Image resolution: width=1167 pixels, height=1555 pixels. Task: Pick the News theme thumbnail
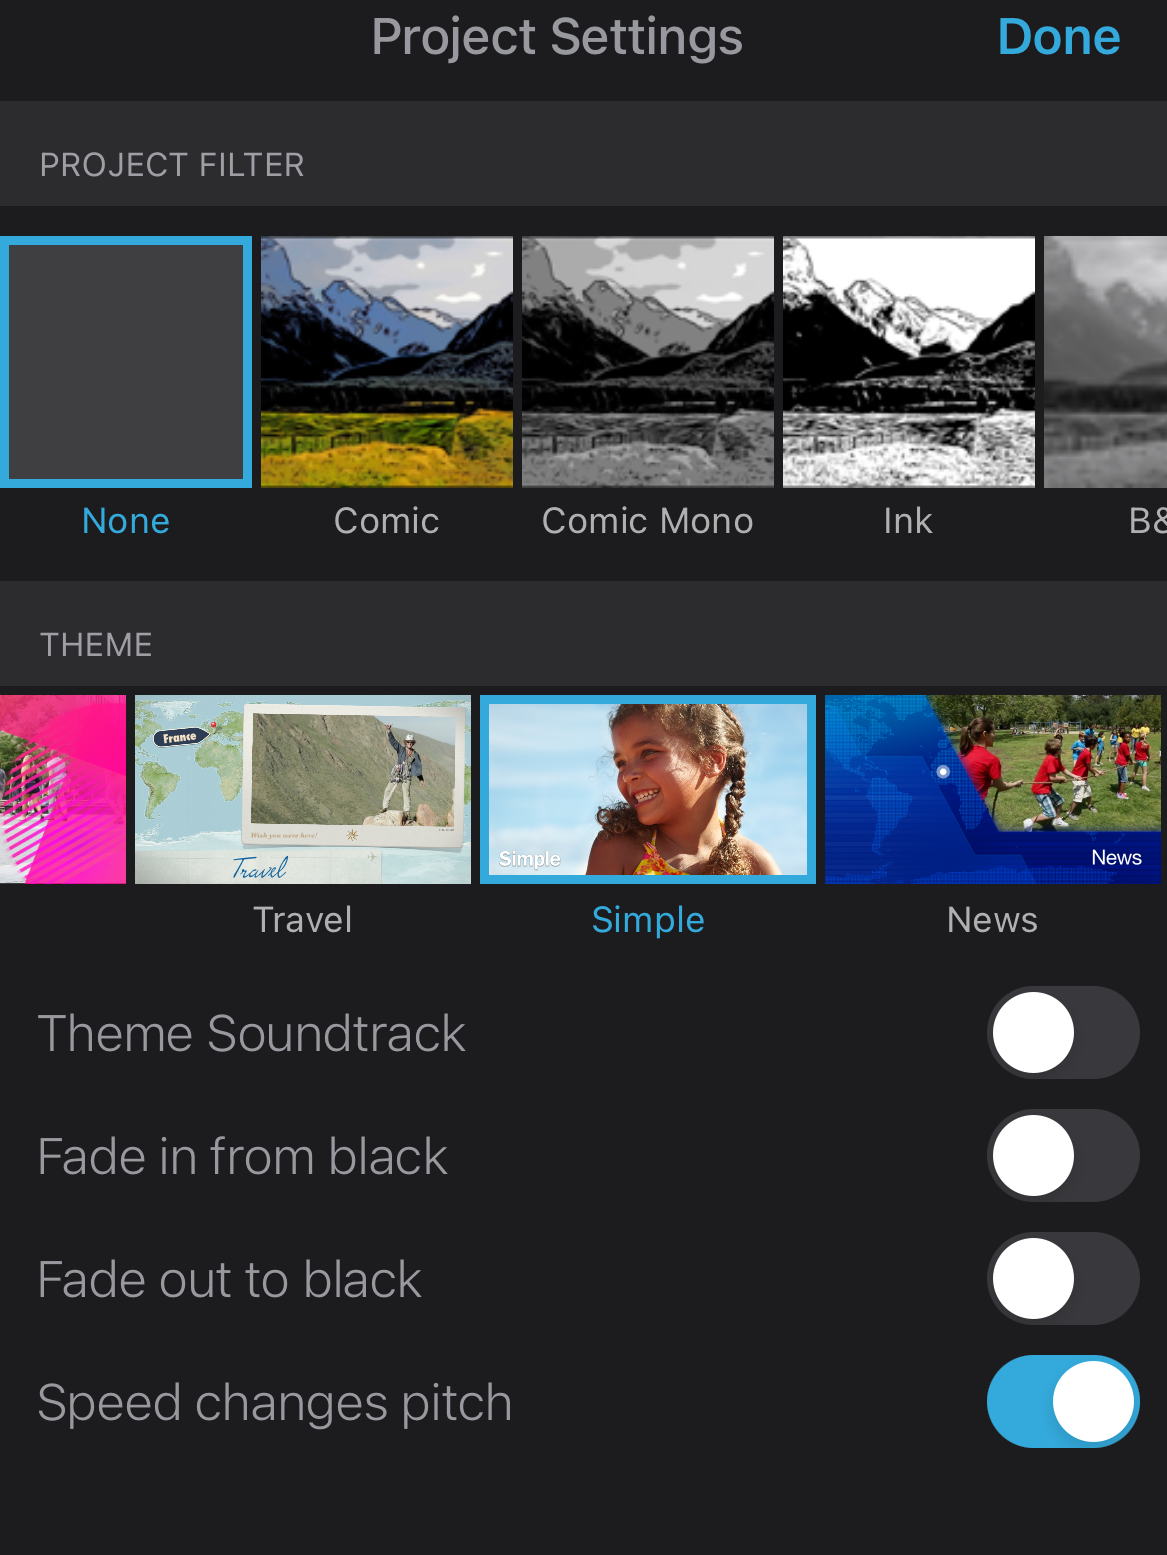[x=993, y=789]
